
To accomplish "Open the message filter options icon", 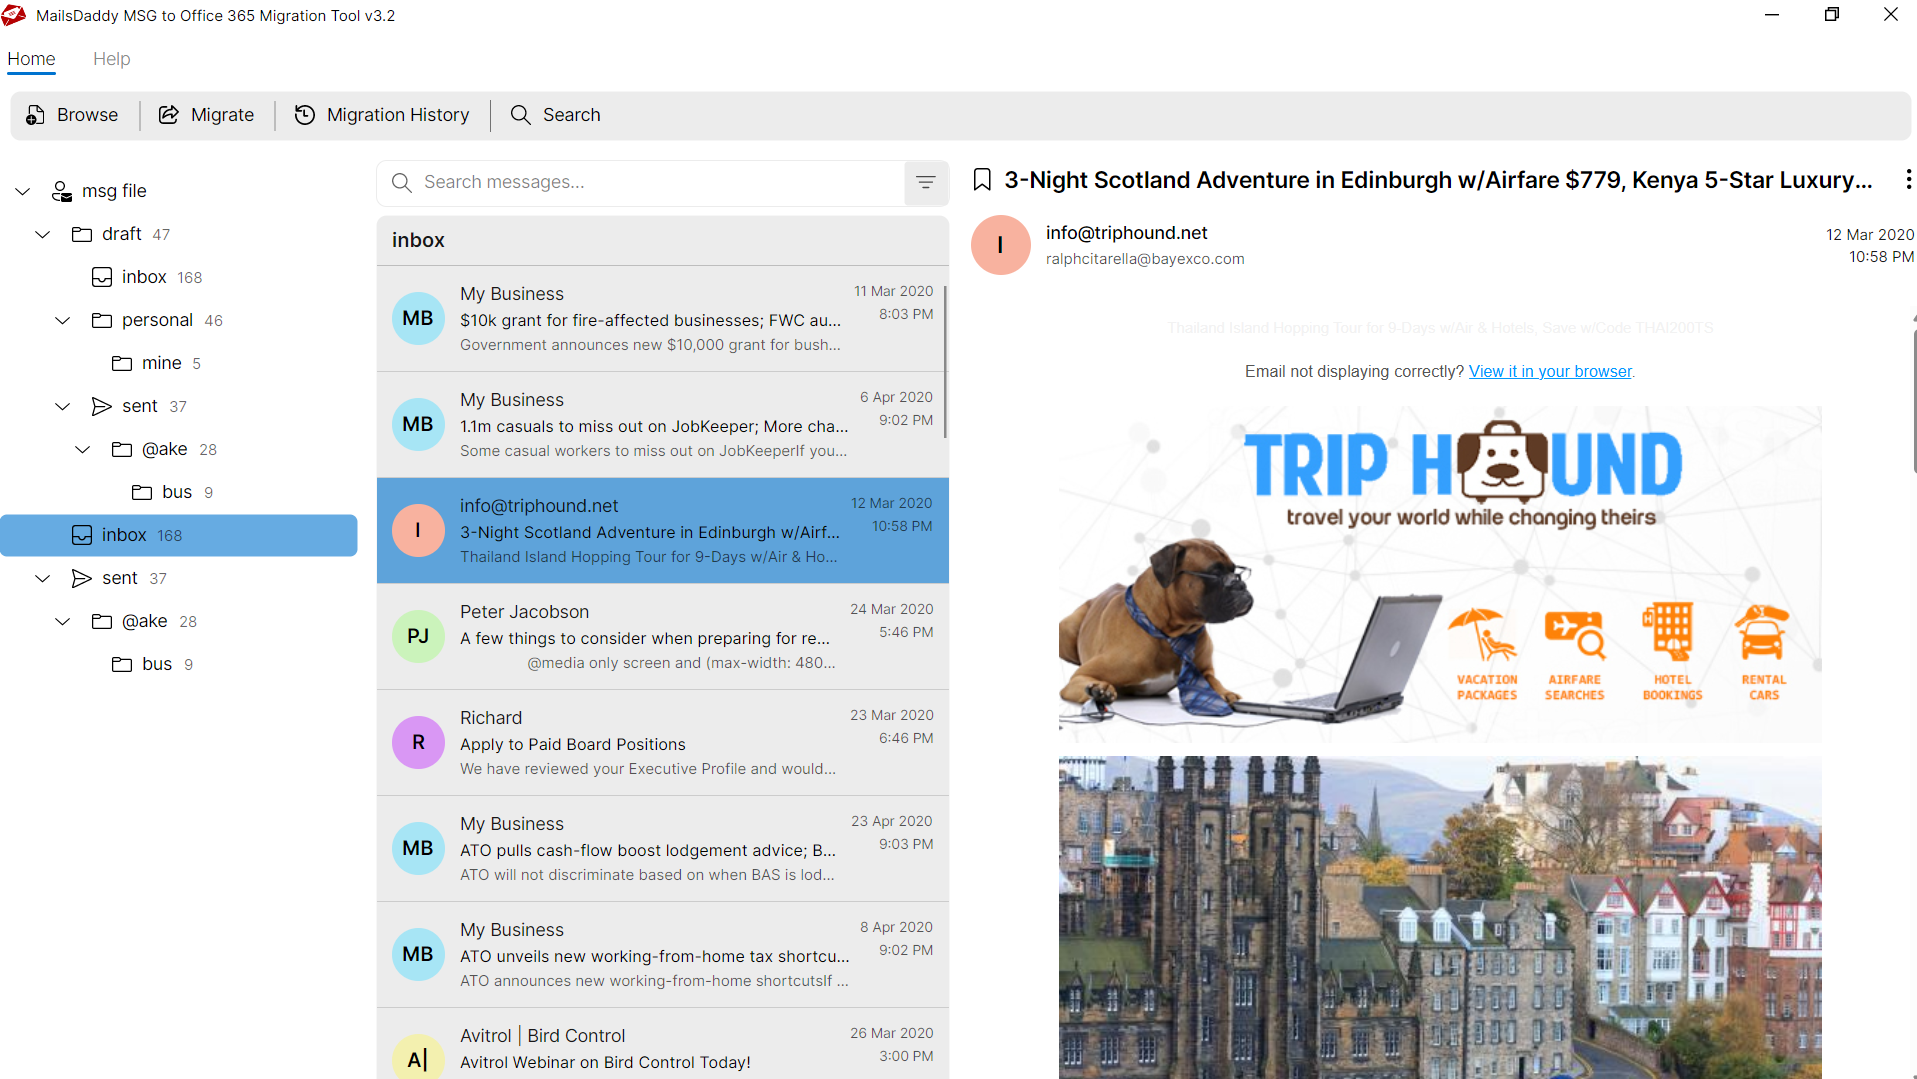I will pyautogui.click(x=926, y=182).
